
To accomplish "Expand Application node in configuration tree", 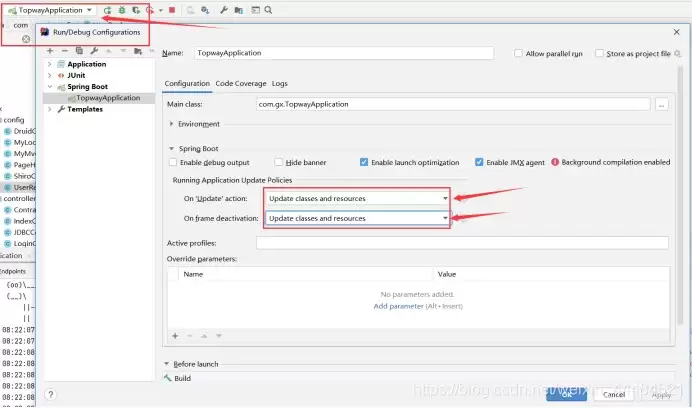I will point(49,64).
